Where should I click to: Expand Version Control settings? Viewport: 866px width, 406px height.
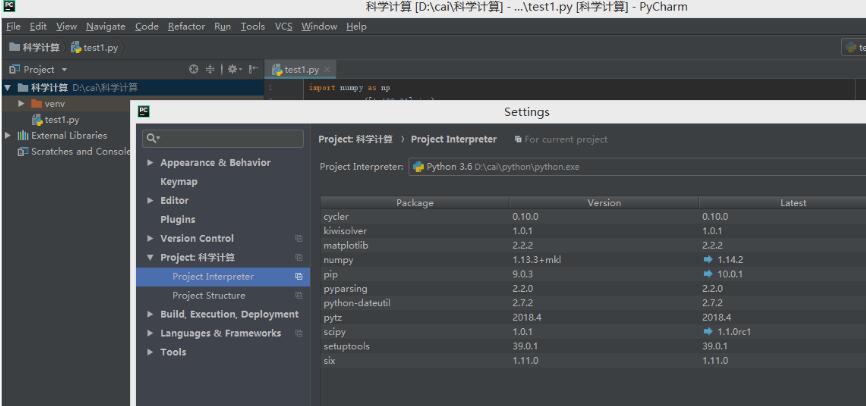click(150, 239)
